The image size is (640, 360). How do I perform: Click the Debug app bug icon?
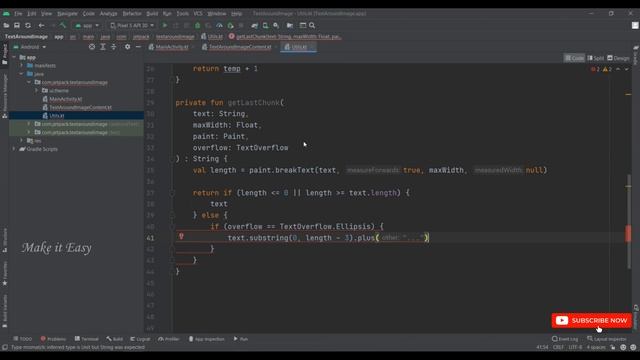198,25
